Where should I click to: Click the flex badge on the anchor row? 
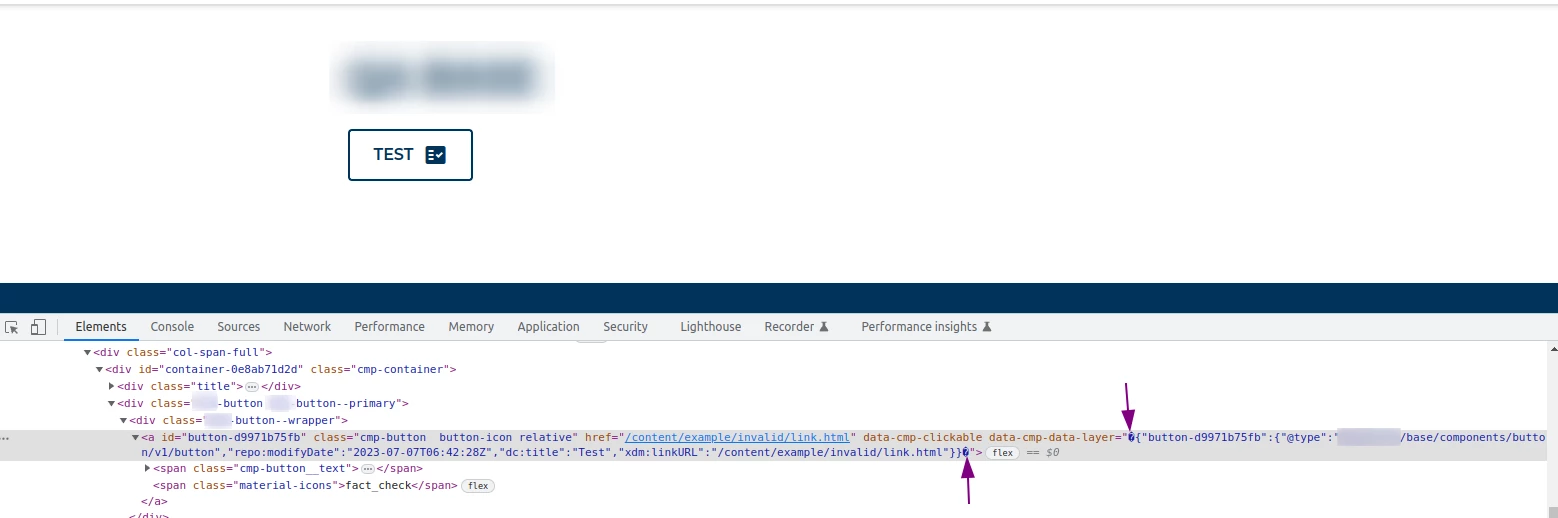1003,453
